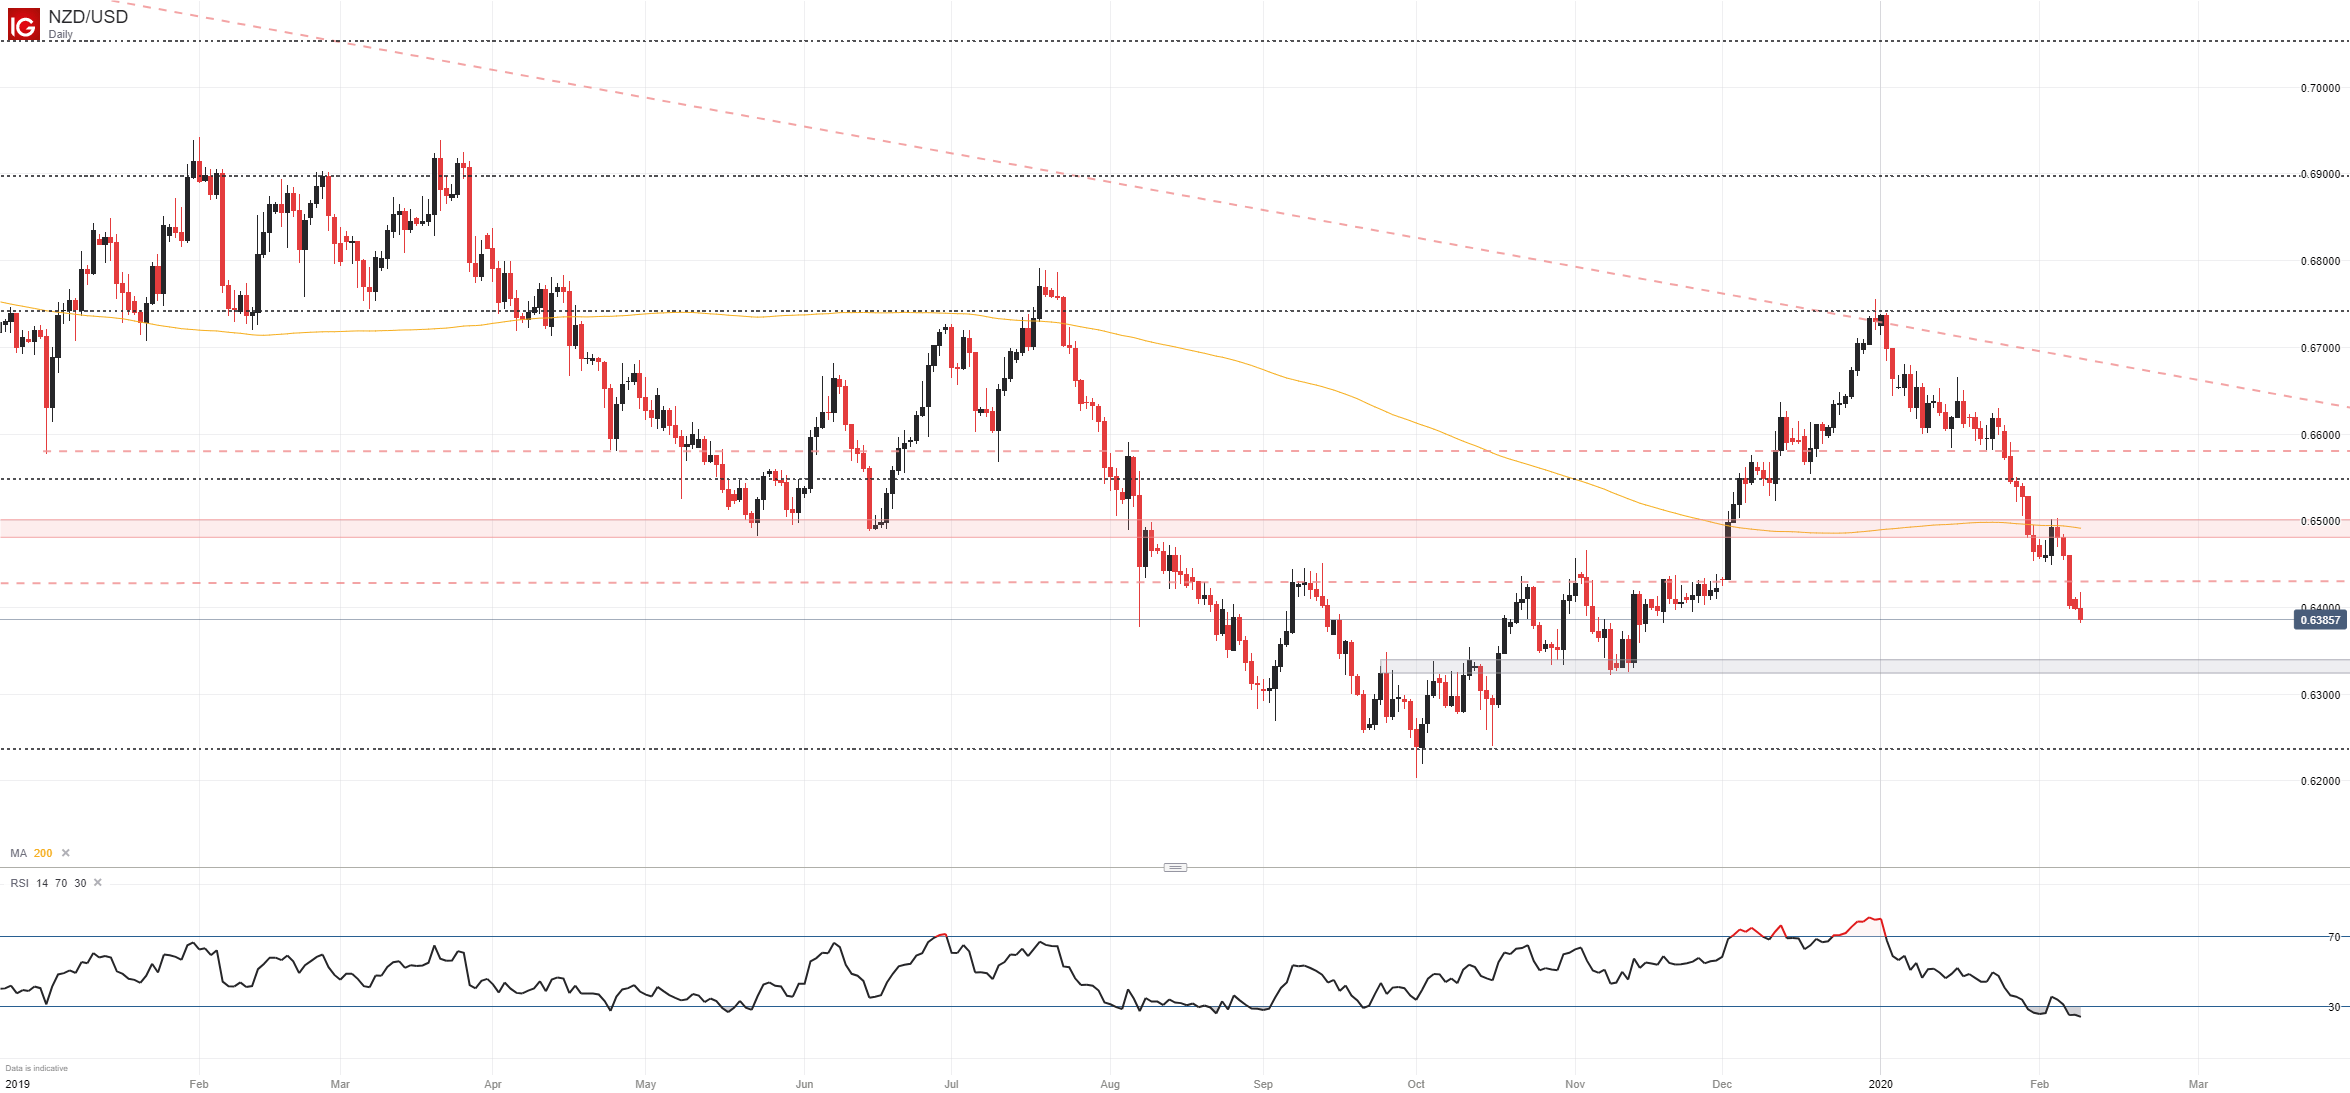Click the Jul label on time axis
Screen dimensions: 2350x1093
click(952, 1084)
